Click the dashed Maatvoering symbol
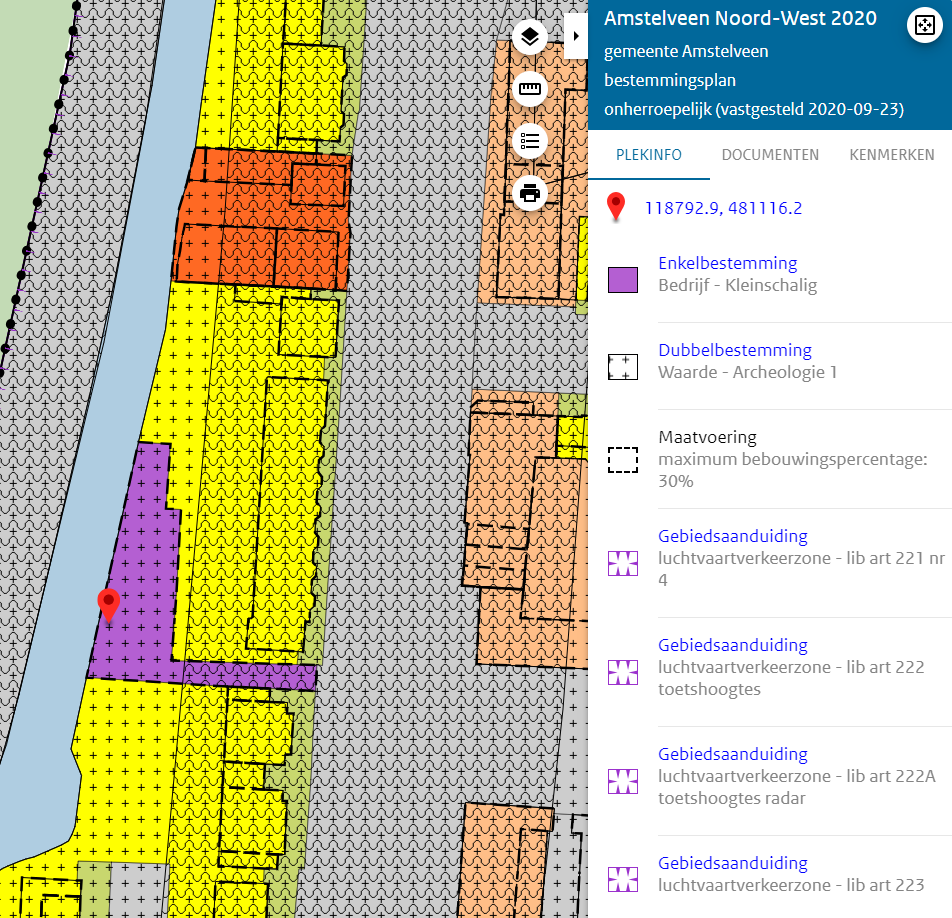 [x=623, y=460]
